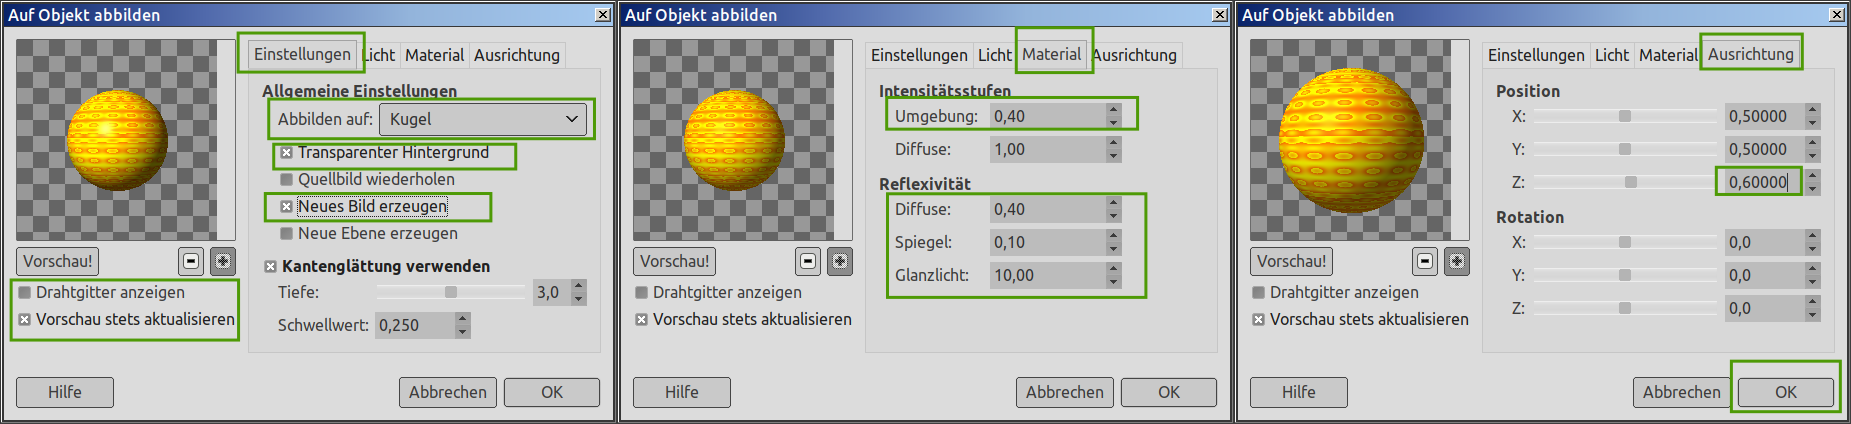Click the Umgebung value field
Screen dimensions: 1851x424
click(1047, 116)
